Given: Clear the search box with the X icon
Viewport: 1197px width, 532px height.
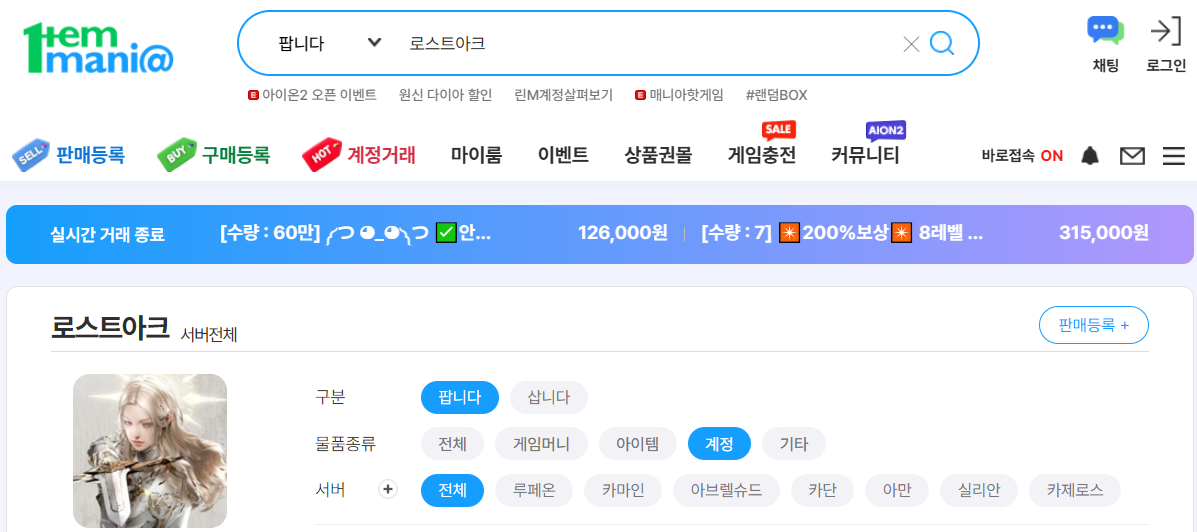Looking at the screenshot, I should (911, 44).
